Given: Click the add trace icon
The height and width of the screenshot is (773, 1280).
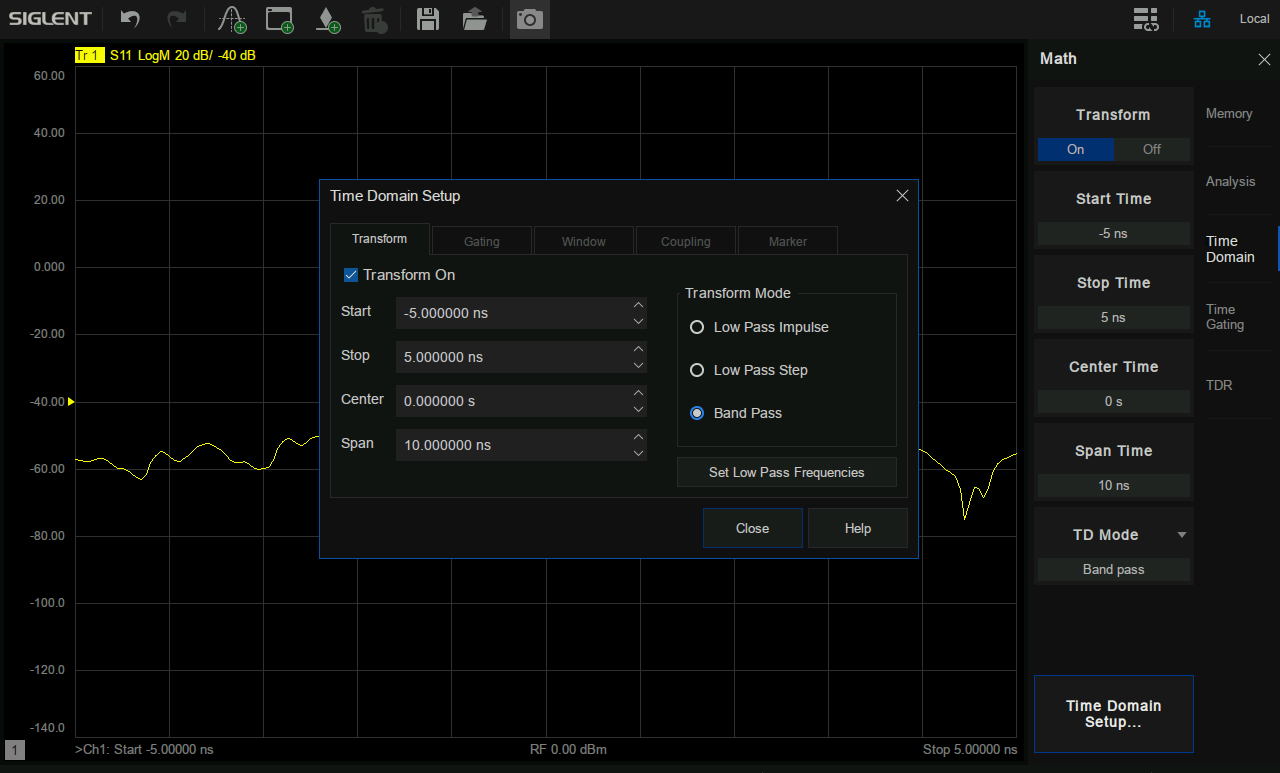Looking at the screenshot, I should tap(232, 19).
